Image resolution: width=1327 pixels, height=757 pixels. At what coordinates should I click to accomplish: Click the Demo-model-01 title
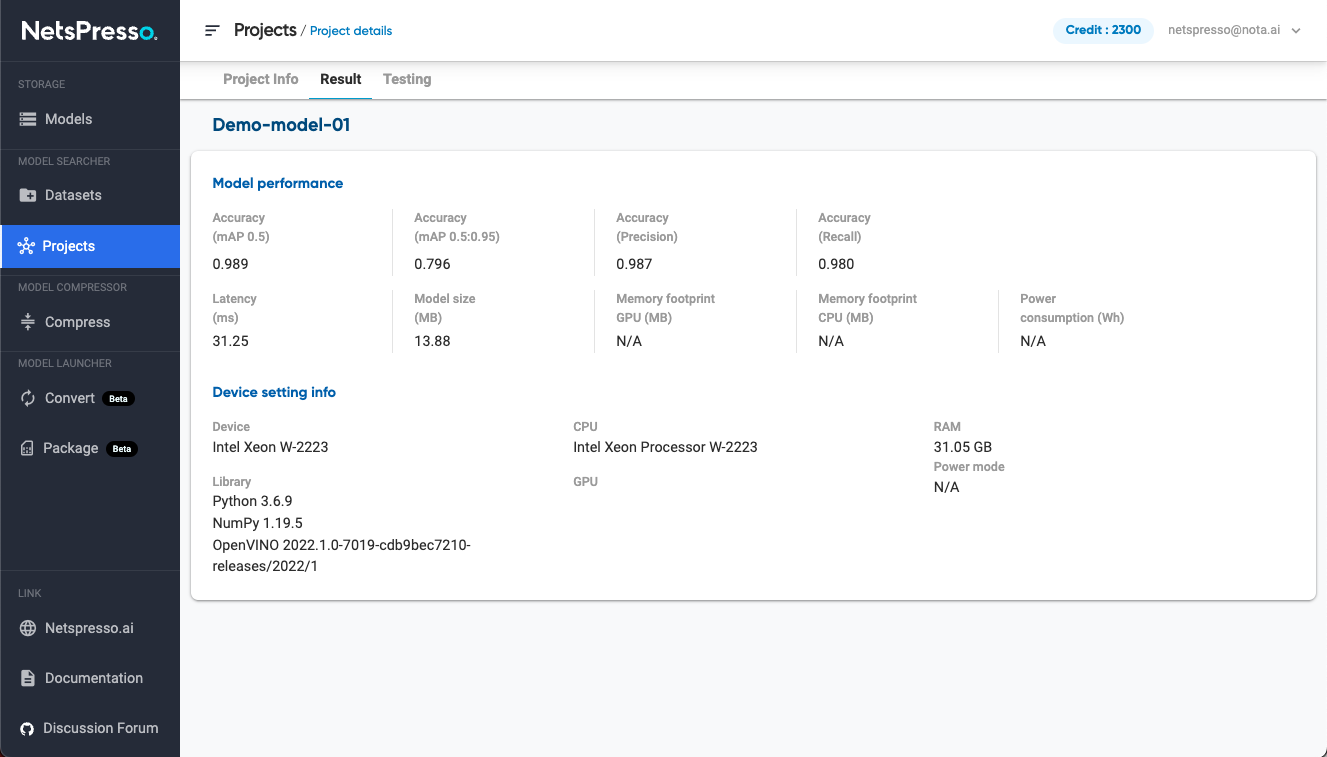coord(281,125)
